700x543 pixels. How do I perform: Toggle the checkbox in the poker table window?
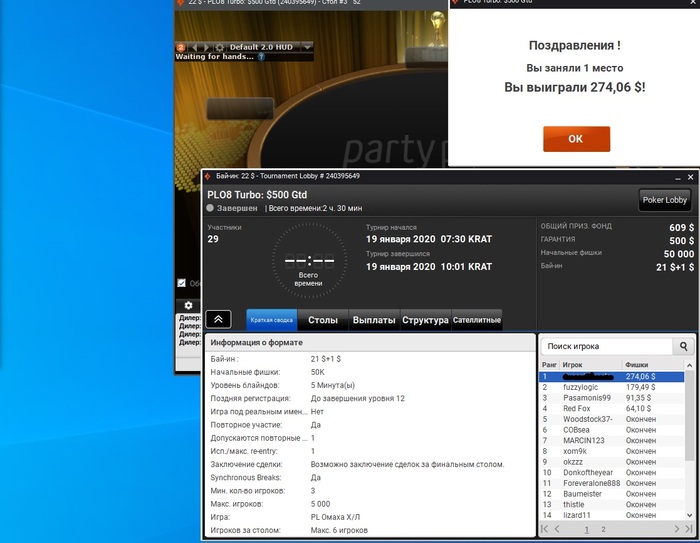pos(182,283)
